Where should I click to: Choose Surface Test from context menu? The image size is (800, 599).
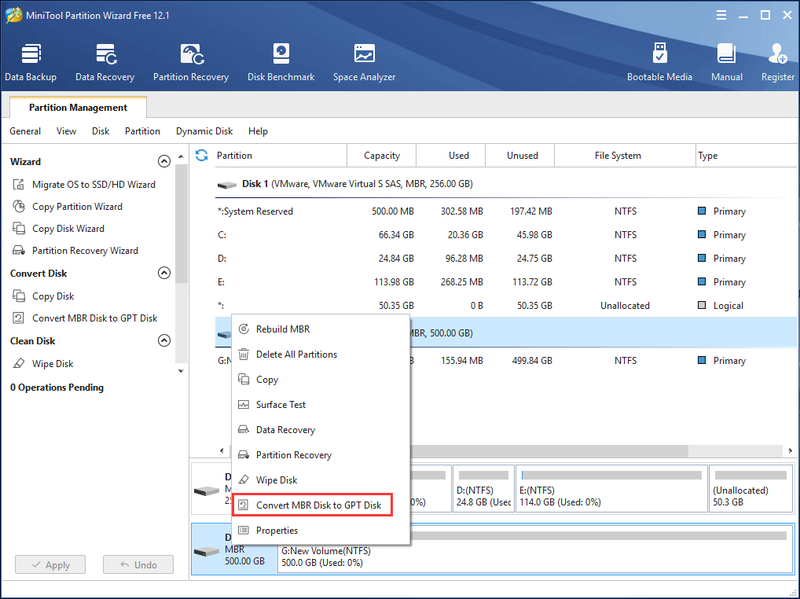pyautogui.click(x=321, y=405)
